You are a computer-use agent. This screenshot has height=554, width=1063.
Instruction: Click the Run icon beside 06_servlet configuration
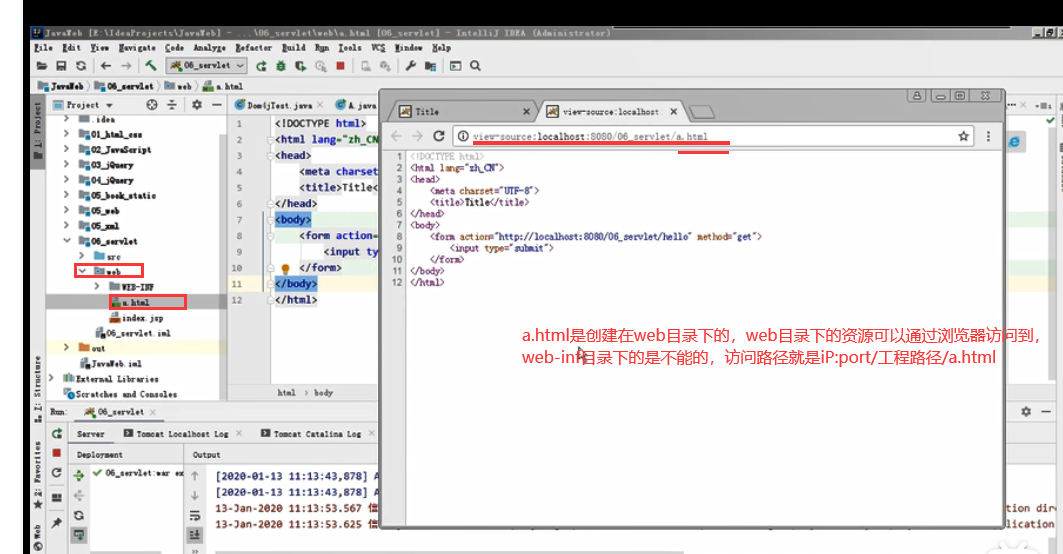click(261, 66)
